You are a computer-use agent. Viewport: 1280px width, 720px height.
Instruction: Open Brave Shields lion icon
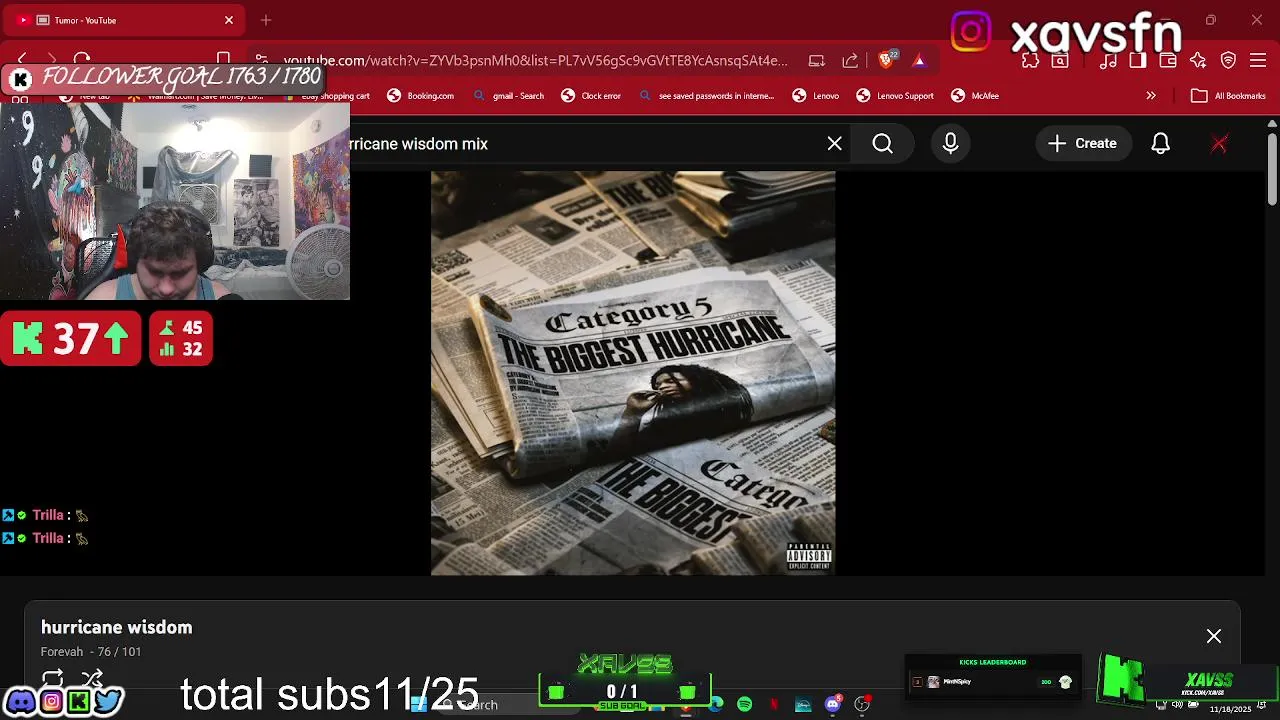[886, 60]
